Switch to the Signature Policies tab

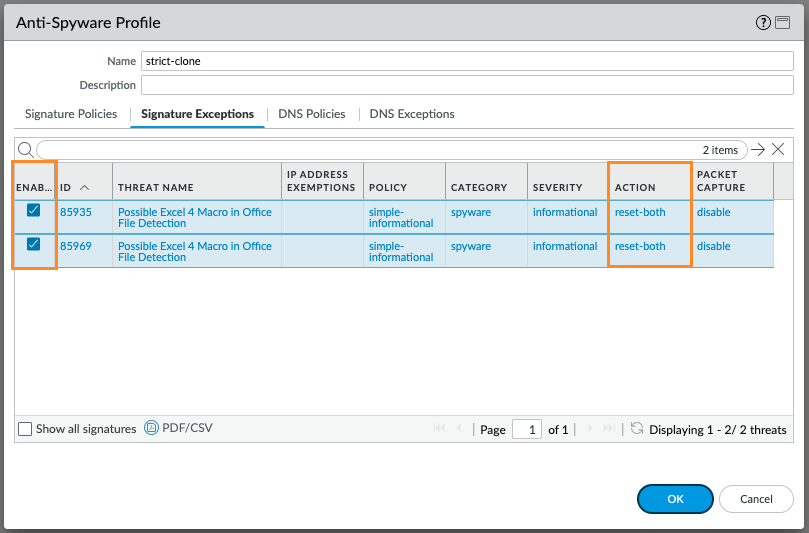(71, 114)
